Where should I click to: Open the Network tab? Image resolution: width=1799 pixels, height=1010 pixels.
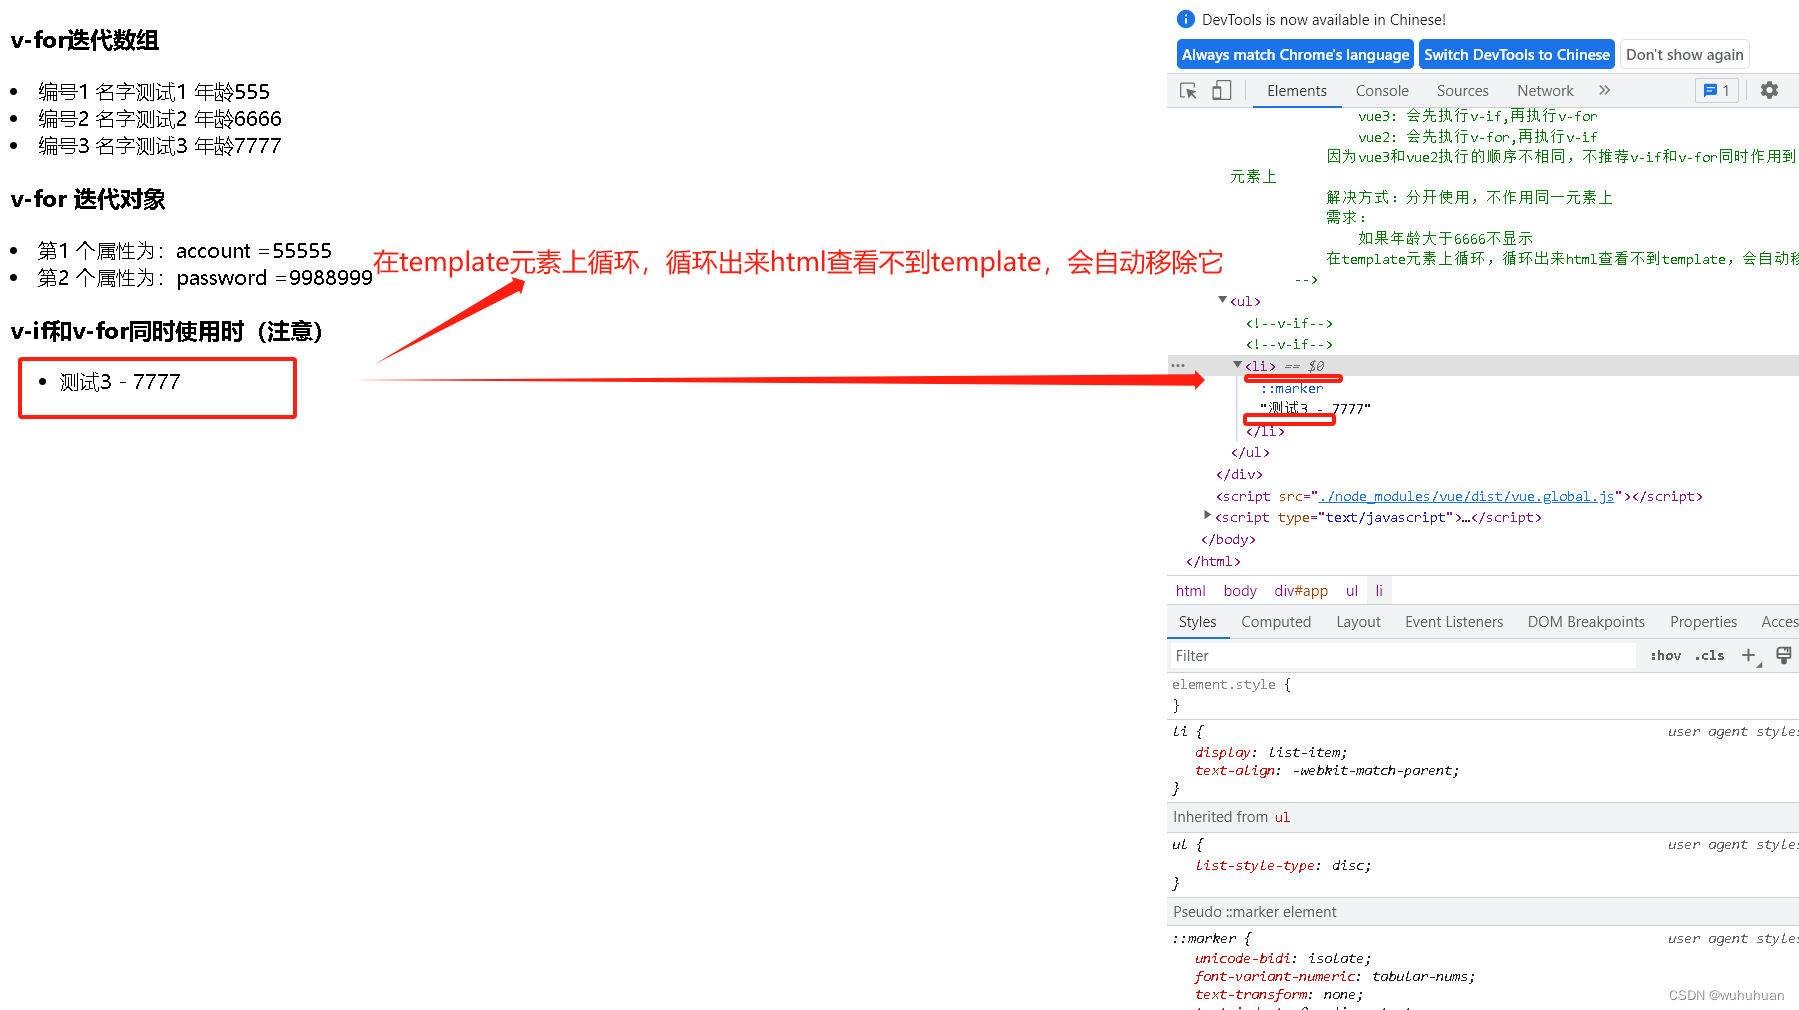tap(1545, 90)
